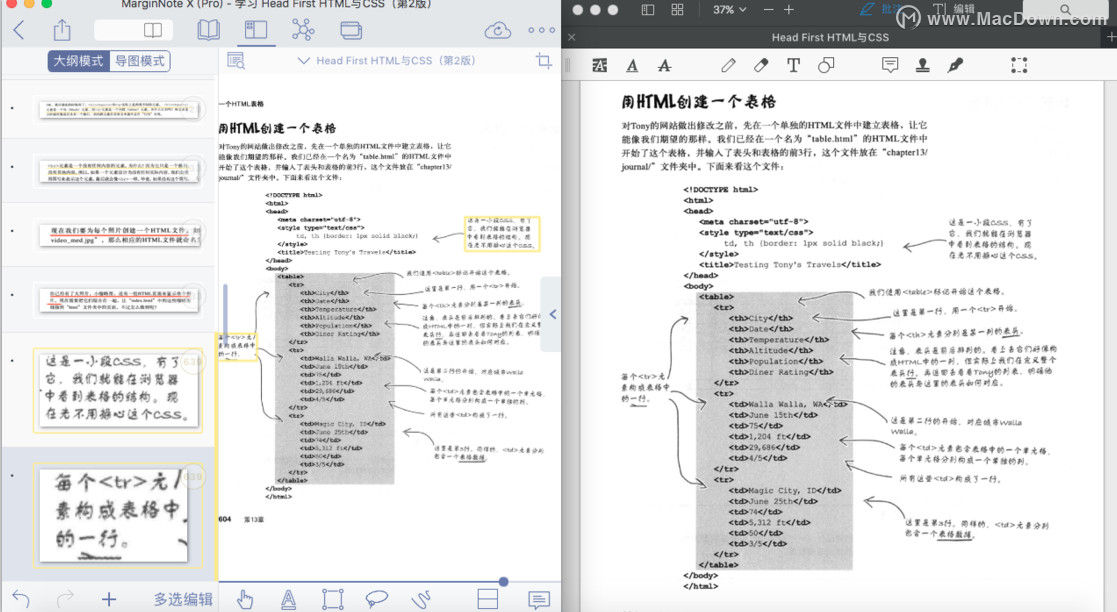
Task: Select the signature pen tool in PDF editor
Action: [x=955, y=66]
